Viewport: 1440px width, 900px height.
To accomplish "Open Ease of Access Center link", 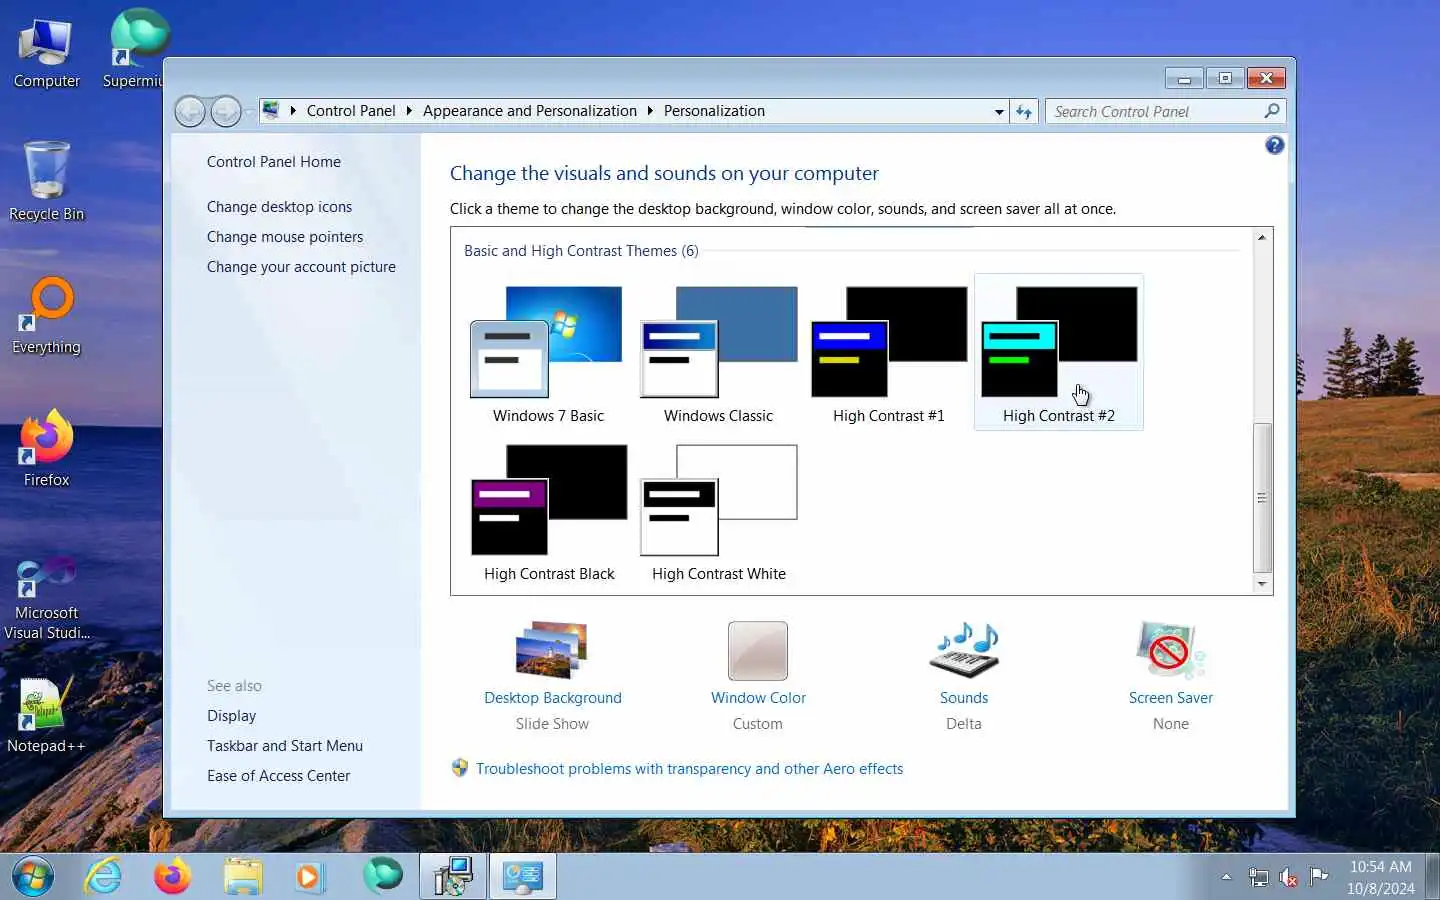I will pyautogui.click(x=278, y=776).
